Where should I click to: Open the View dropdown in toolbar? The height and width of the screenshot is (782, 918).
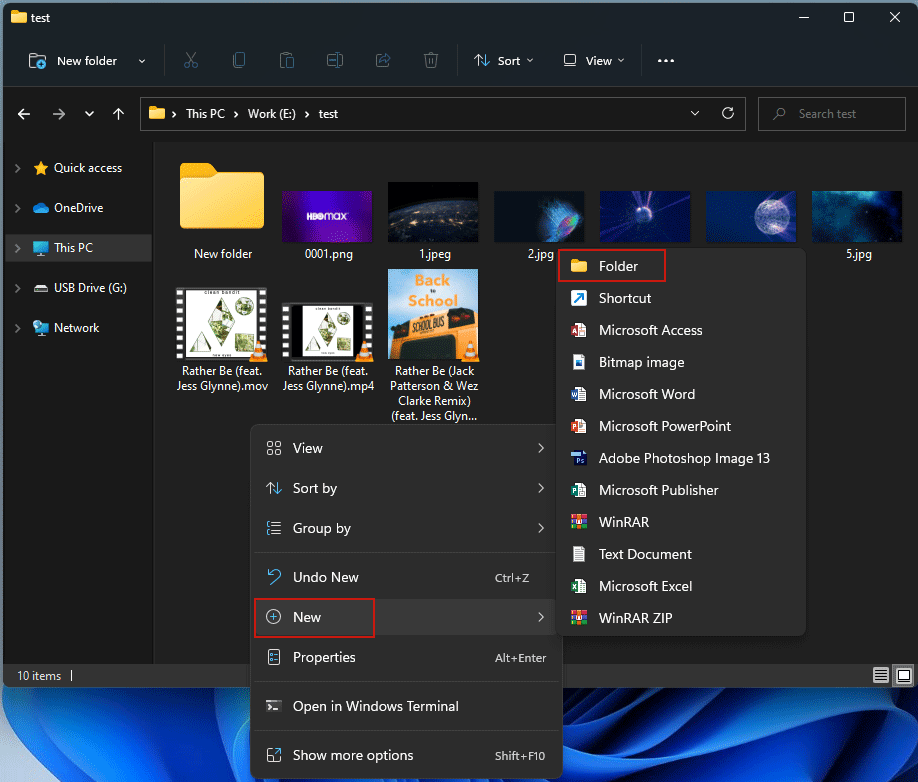pyautogui.click(x=594, y=60)
